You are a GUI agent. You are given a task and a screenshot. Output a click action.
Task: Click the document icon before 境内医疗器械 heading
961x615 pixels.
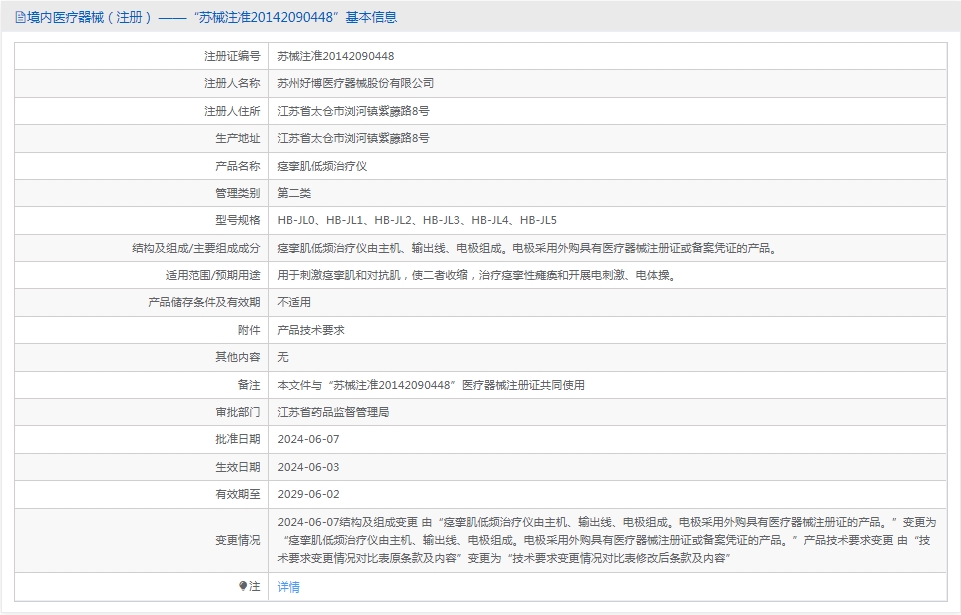coord(20,18)
